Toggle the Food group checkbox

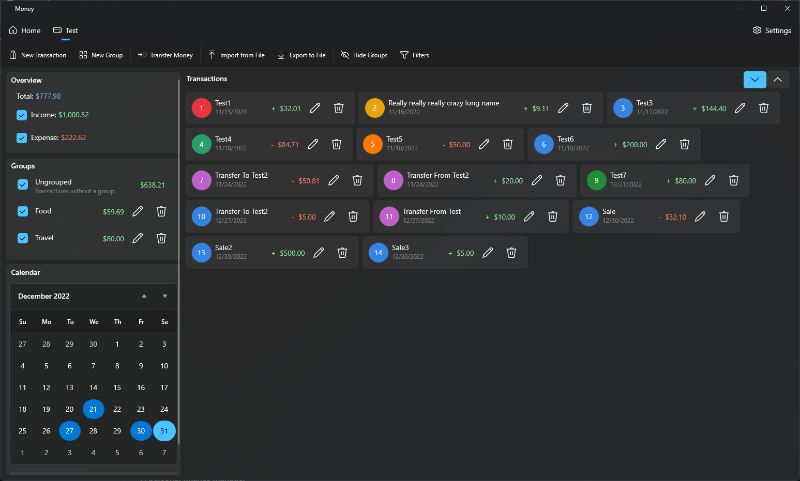(x=22, y=211)
